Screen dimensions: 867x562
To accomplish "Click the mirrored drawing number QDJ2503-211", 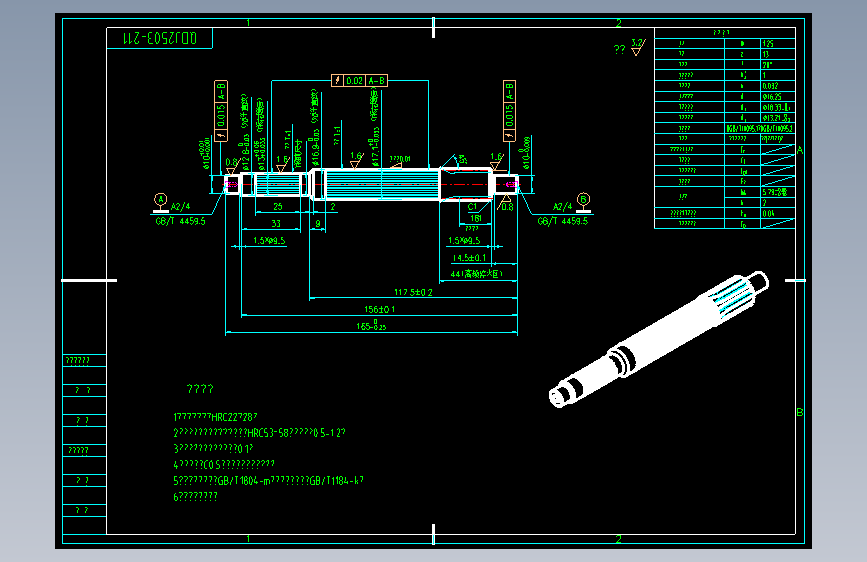I will (x=160, y=38).
